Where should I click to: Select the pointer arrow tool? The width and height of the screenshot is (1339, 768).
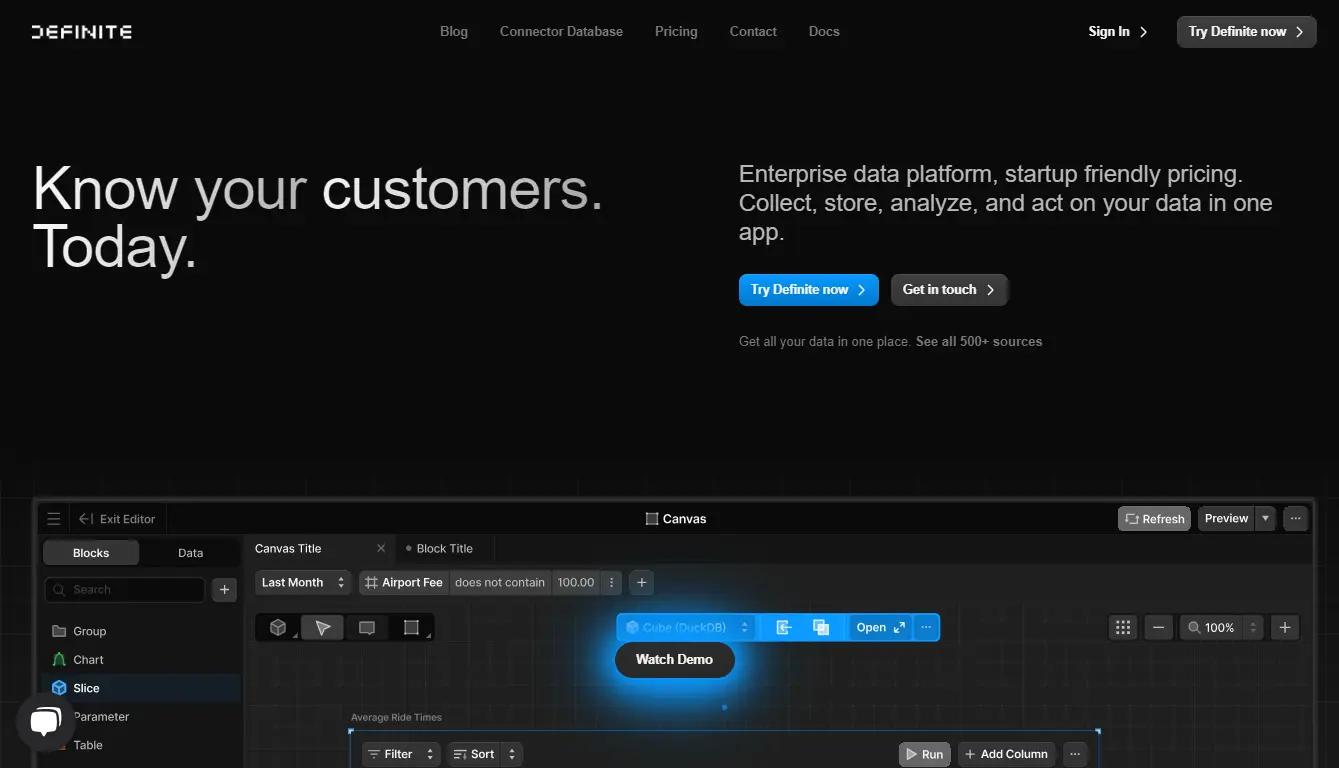click(x=322, y=627)
